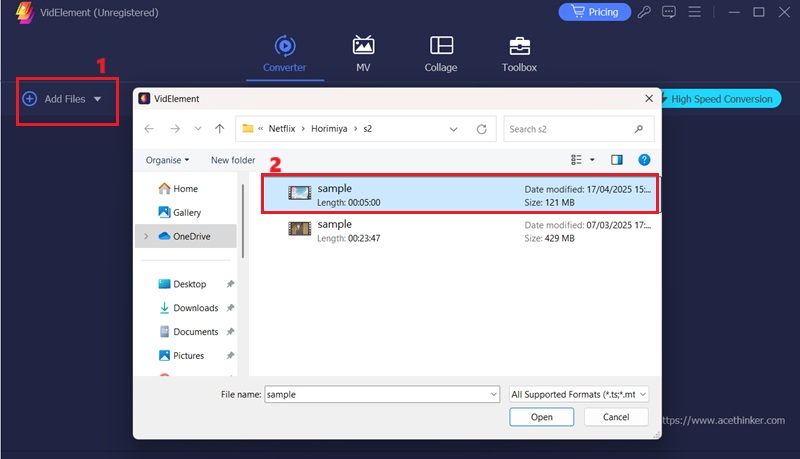
Task: Open the help question mark icon
Action: pos(644,160)
